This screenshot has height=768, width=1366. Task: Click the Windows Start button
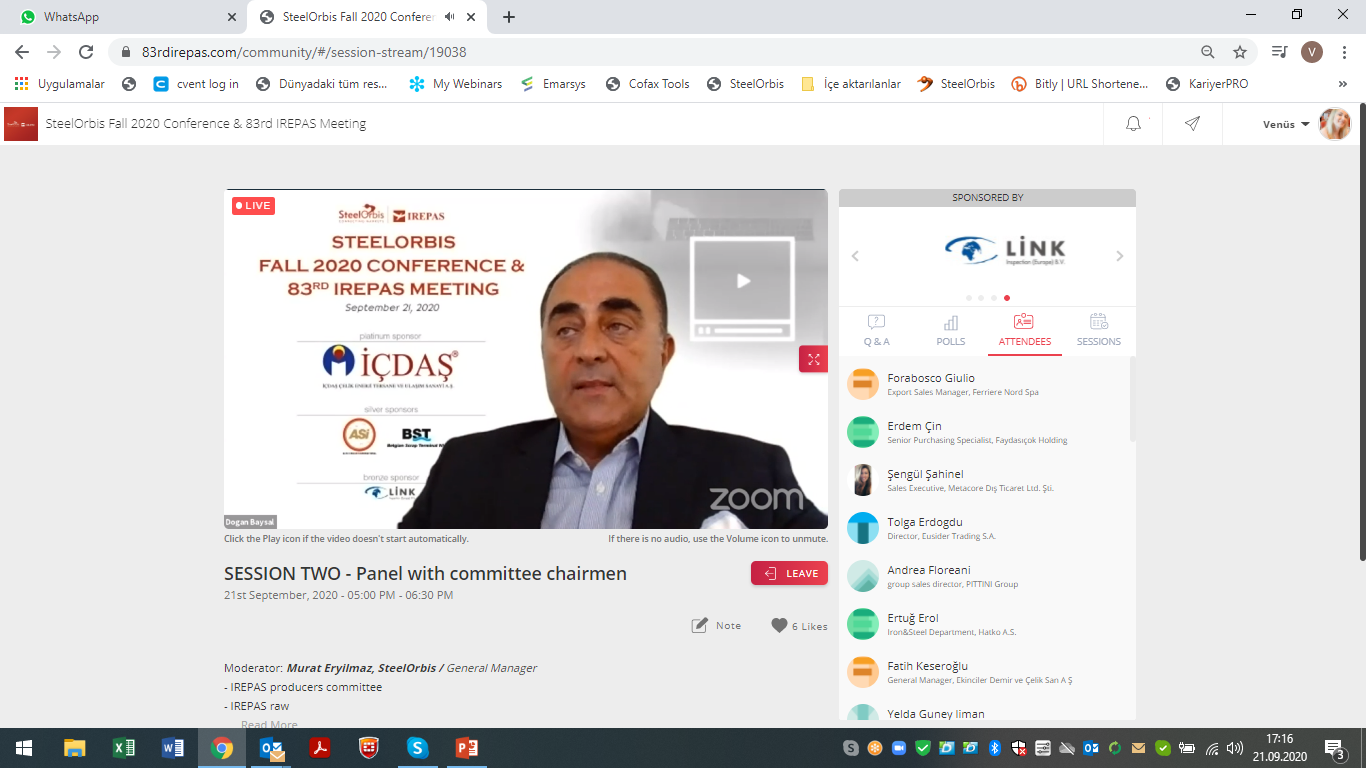pyautogui.click(x=24, y=748)
